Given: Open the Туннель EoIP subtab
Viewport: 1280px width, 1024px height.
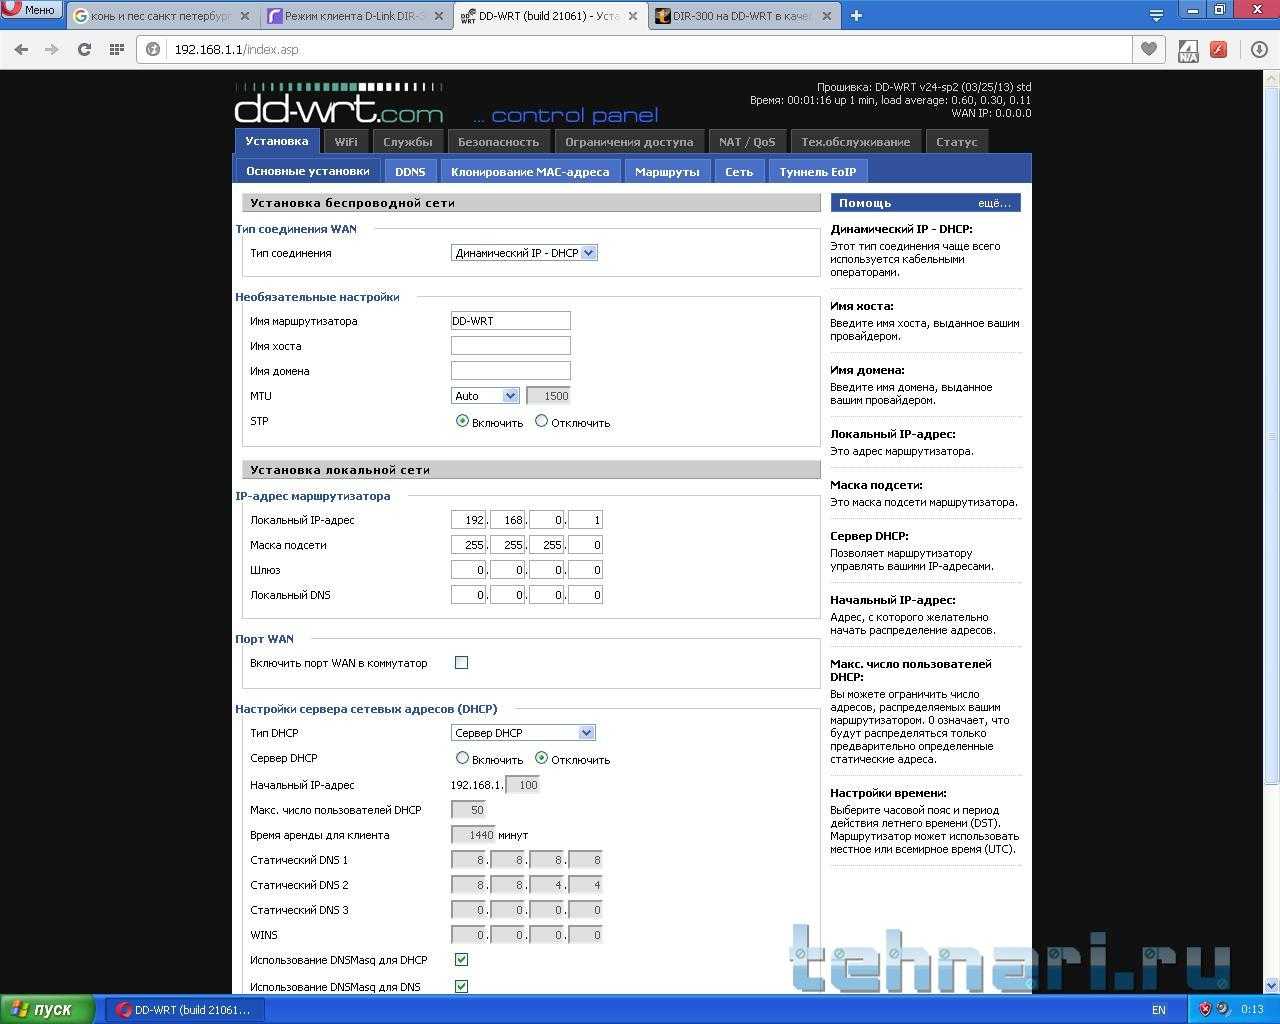Looking at the screenshot, I should (818, 172).
